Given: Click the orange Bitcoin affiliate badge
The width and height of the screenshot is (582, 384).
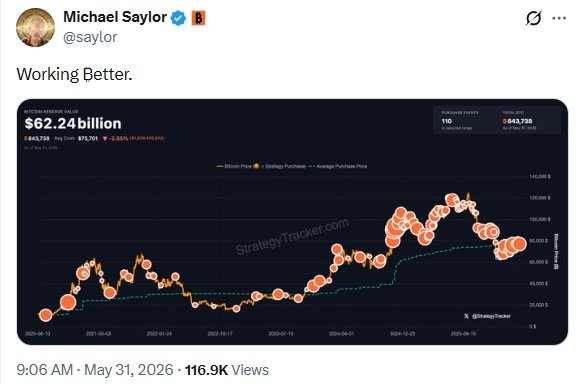Looking at the screenshot, I should click(199, 18).
